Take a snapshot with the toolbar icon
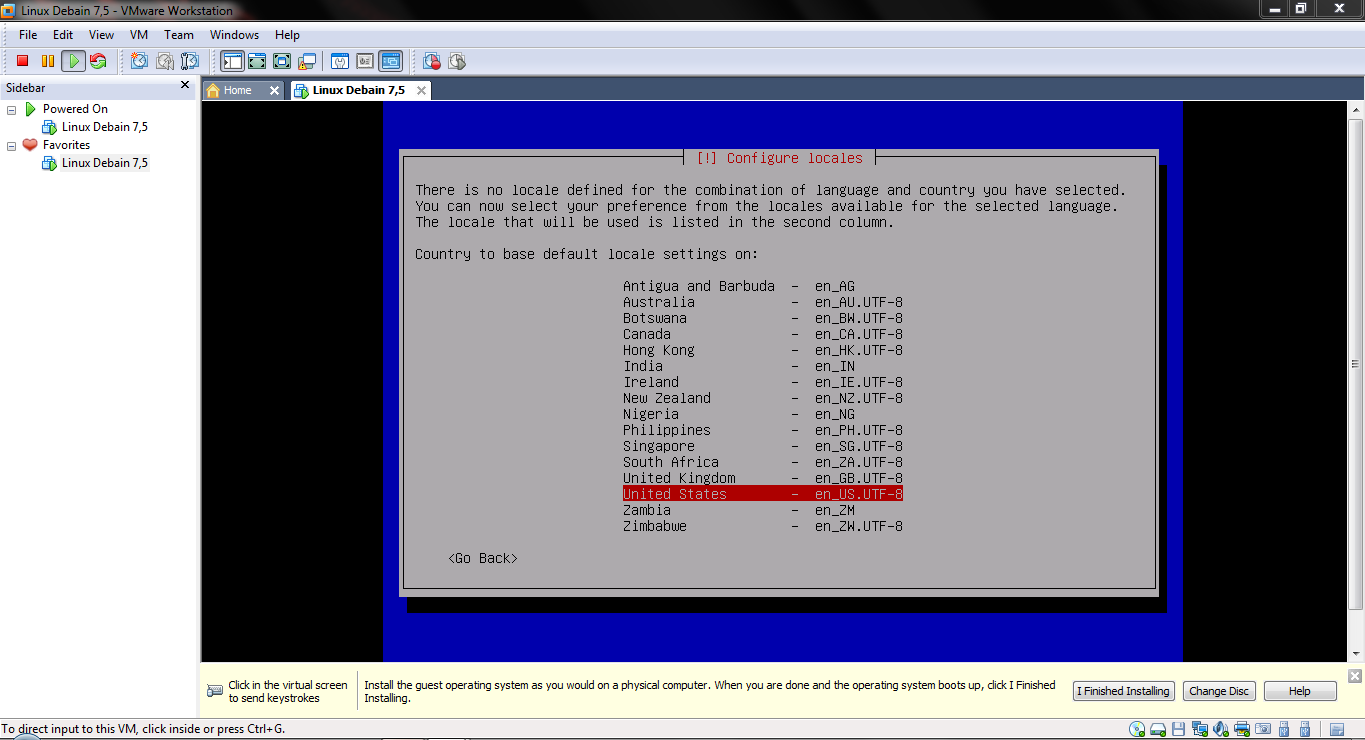This screenshot has width=1365, height=740. pos(139,61)
